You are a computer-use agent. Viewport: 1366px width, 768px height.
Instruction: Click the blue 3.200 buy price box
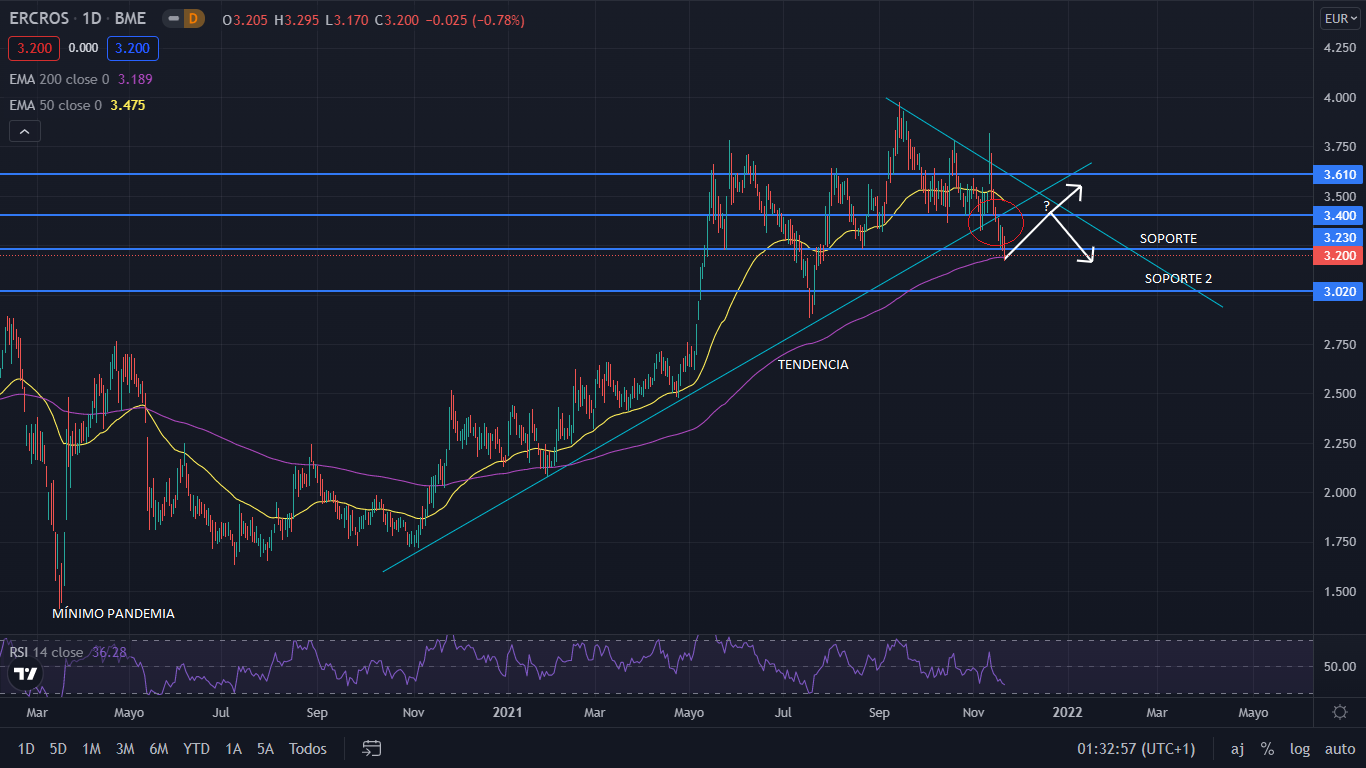(132, 48)
